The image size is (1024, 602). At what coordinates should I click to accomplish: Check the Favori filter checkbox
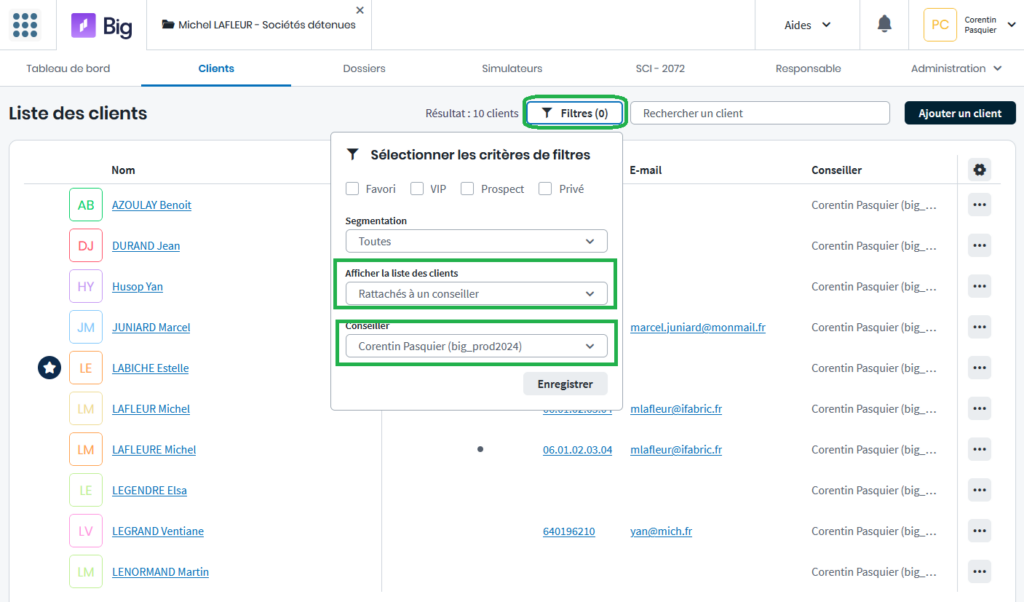(353, 189)
